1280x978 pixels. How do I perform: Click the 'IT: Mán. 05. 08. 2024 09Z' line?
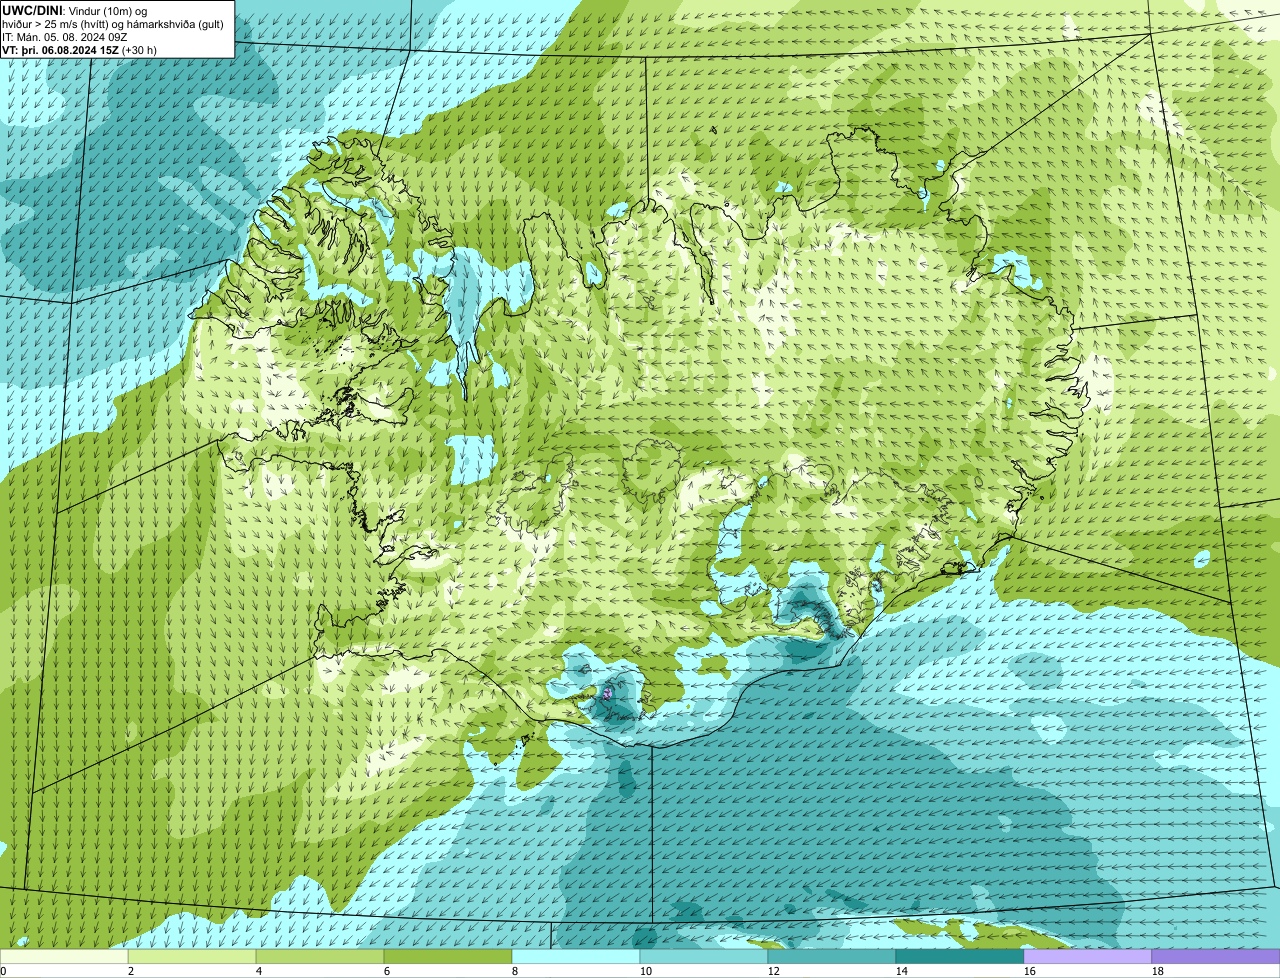click(64, 36)
